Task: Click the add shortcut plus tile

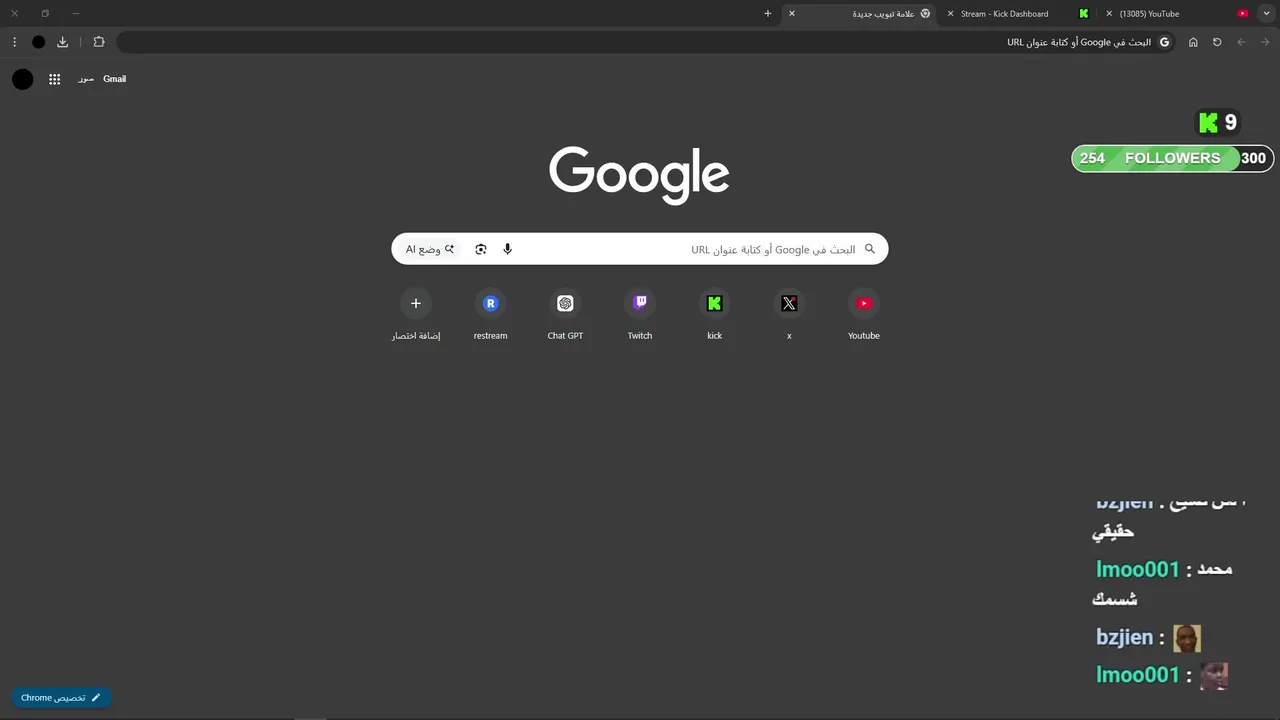Action: (416, 314)
